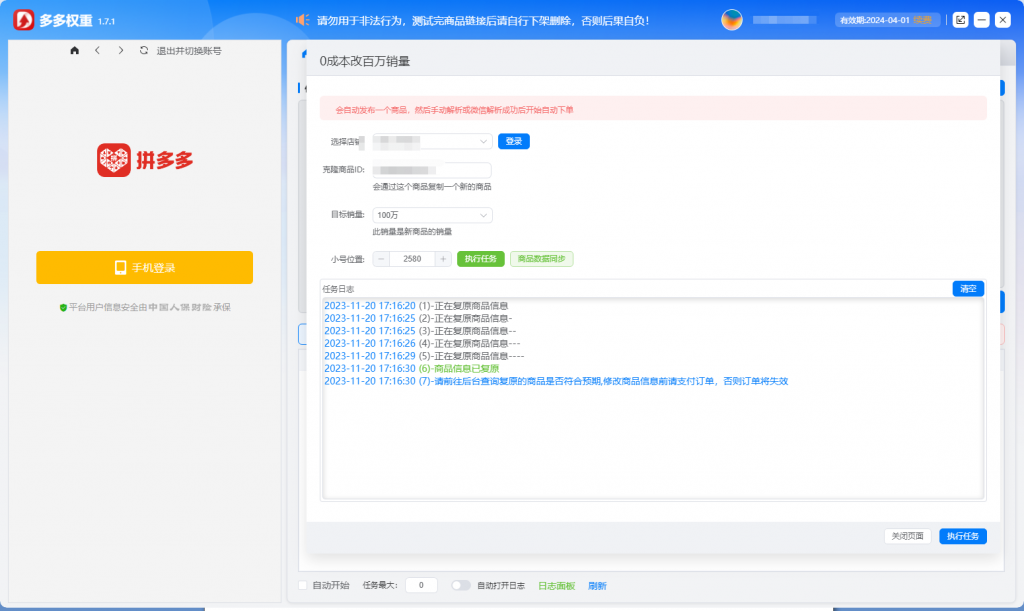1024x611 pixels.
Task: Open the user avatar in title bar
Action: click(x=731, y=20)
